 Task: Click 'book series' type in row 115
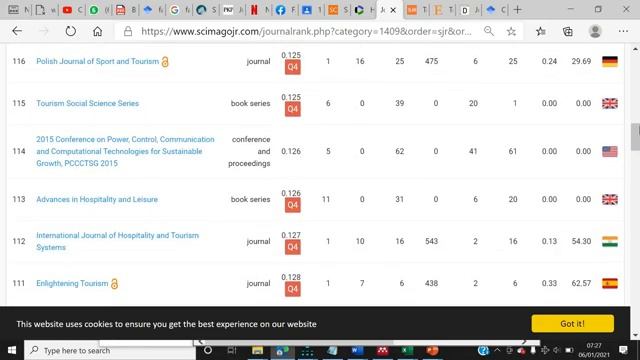(250, 103)
